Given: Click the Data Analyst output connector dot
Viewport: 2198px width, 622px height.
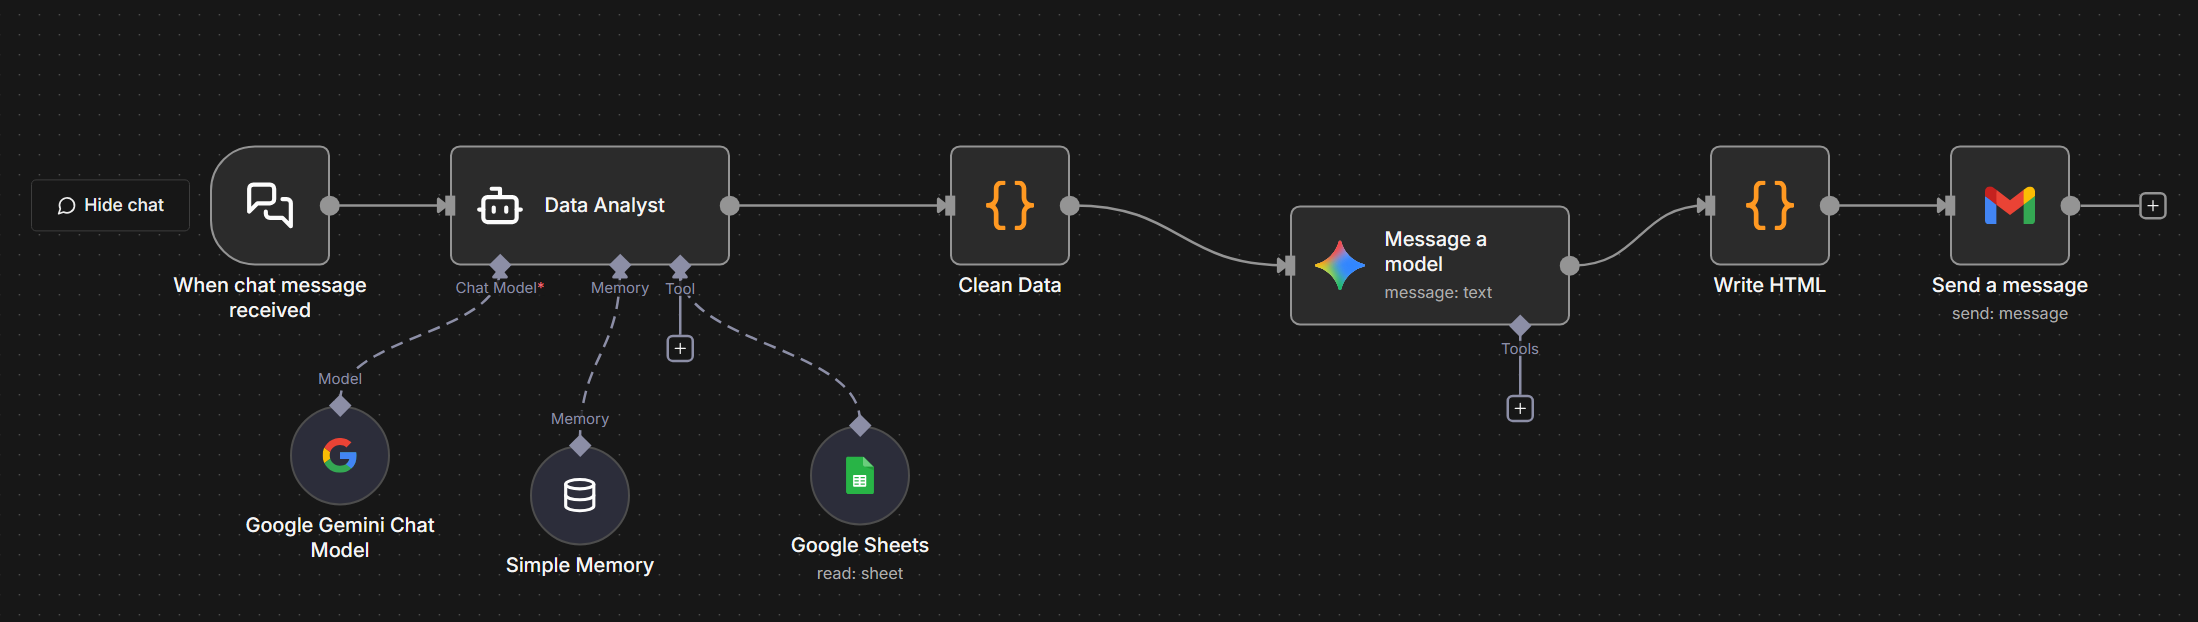Looking at the screenshot, I should (x=730, y=205).
